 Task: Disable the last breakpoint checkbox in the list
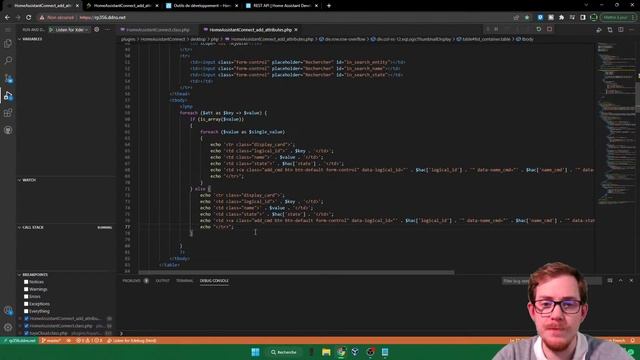tap(27, 333)
